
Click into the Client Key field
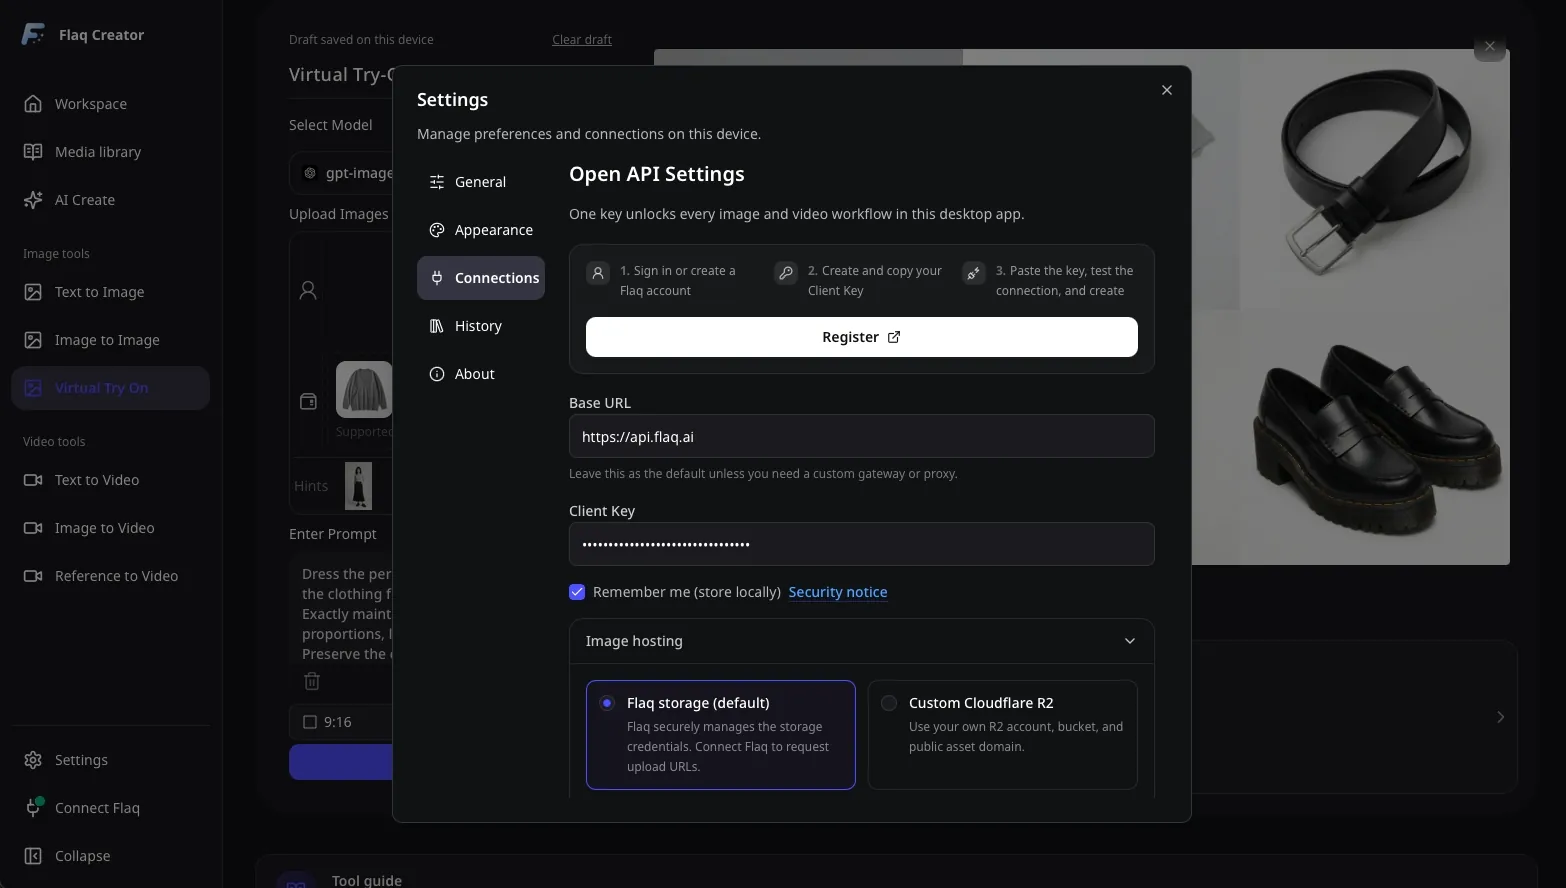tap(862, 544)
